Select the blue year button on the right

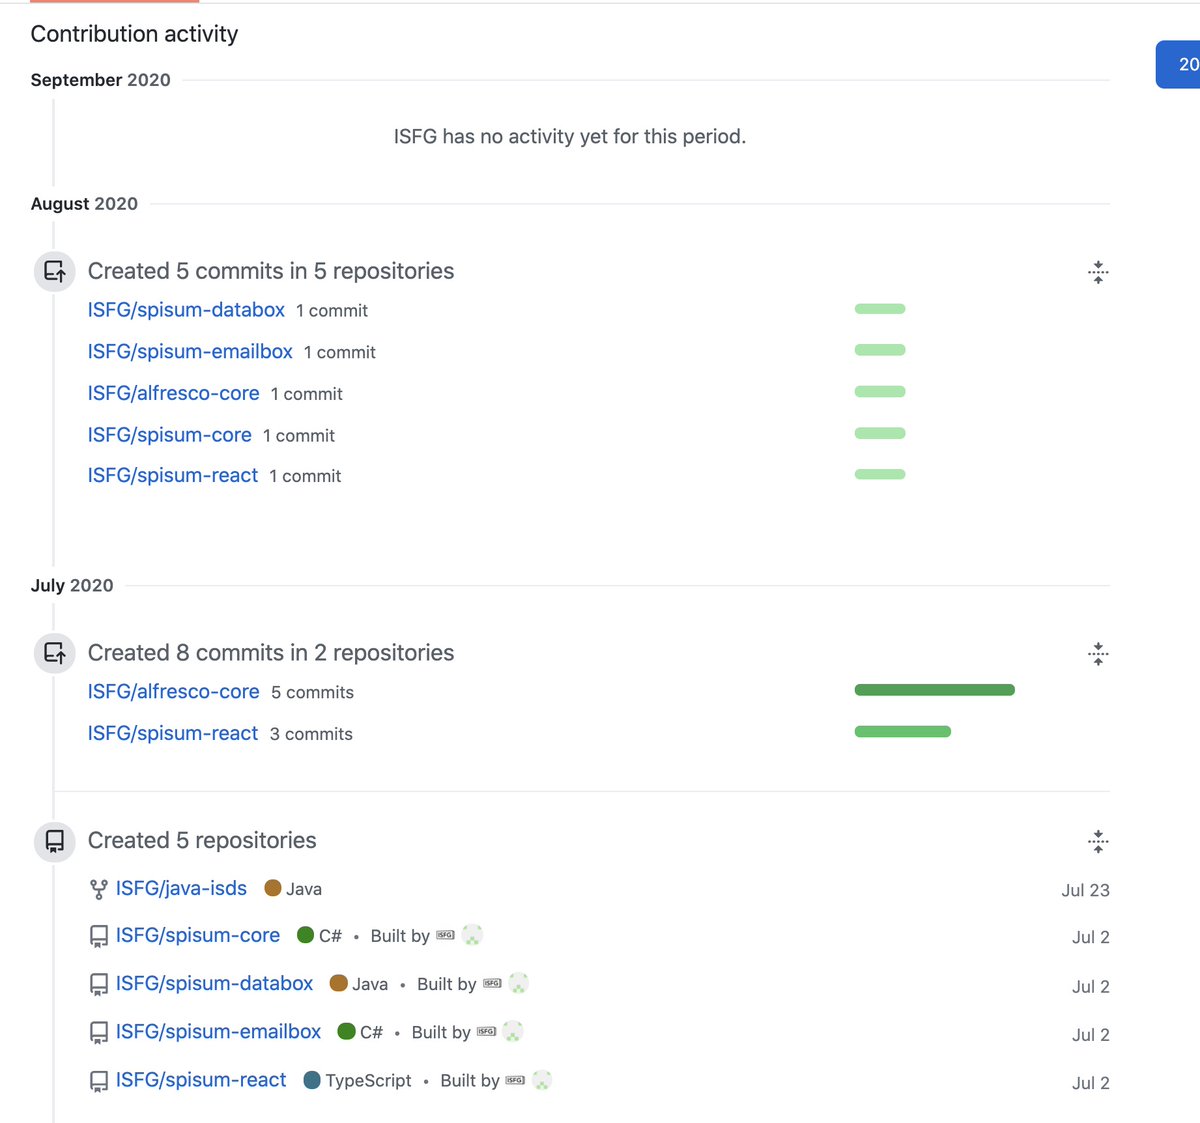click(x=1178, y=64)
